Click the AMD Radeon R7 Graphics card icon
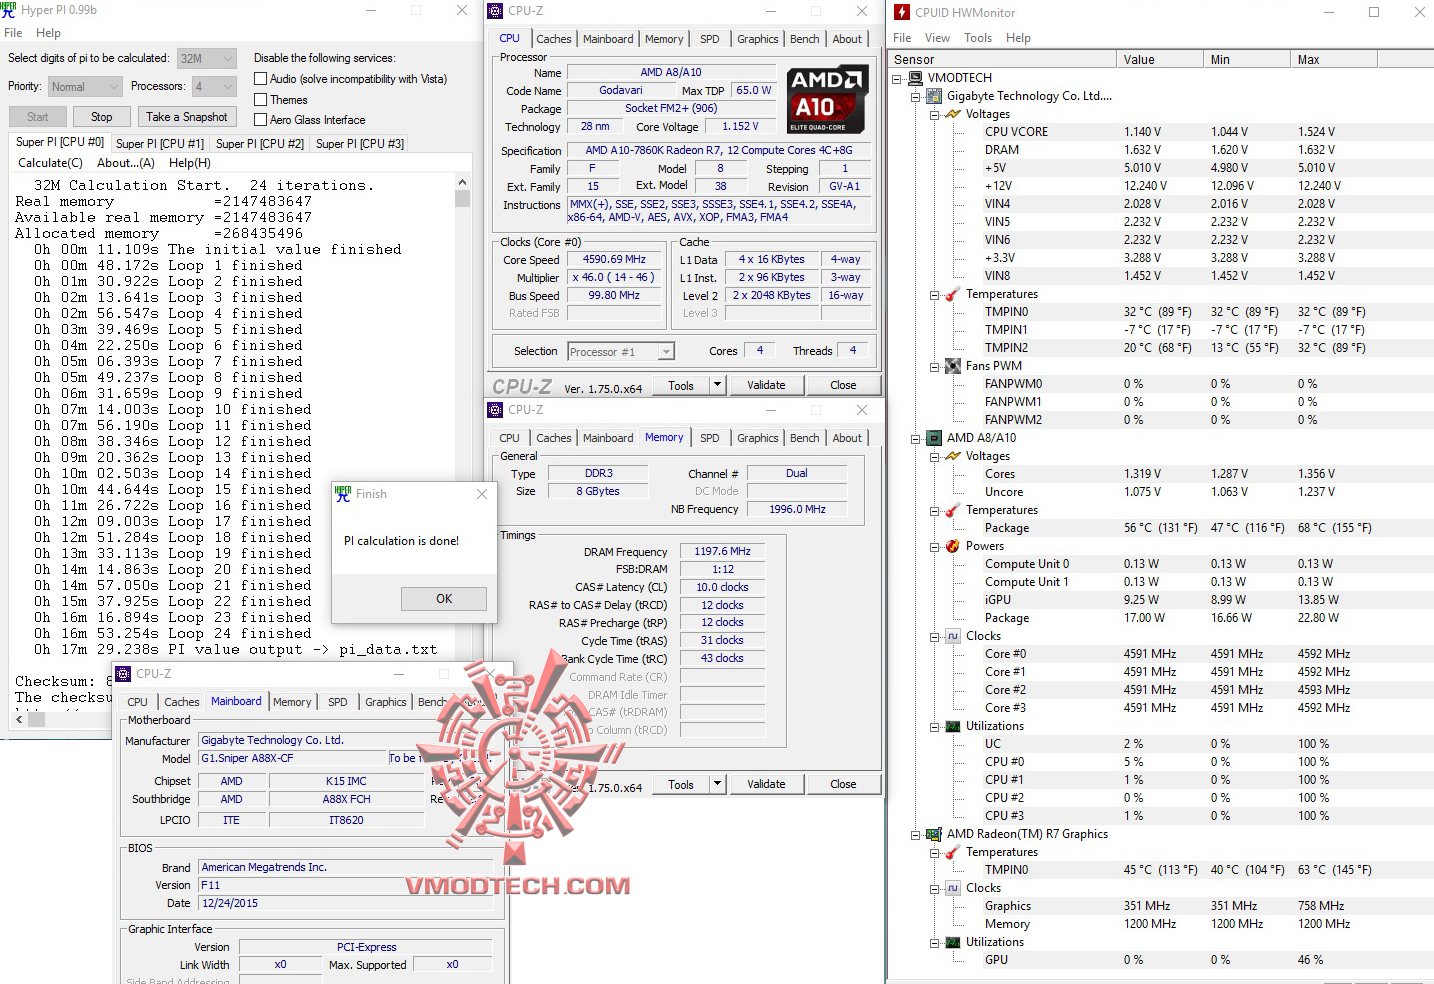The width and height of the screenshot is (1434, 984). click(934, 834)
